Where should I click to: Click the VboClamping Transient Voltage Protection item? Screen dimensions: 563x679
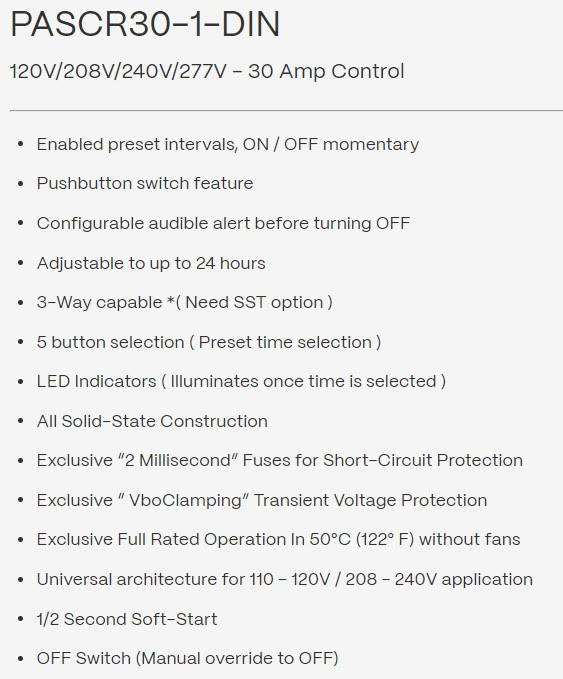tap(262, 500)
